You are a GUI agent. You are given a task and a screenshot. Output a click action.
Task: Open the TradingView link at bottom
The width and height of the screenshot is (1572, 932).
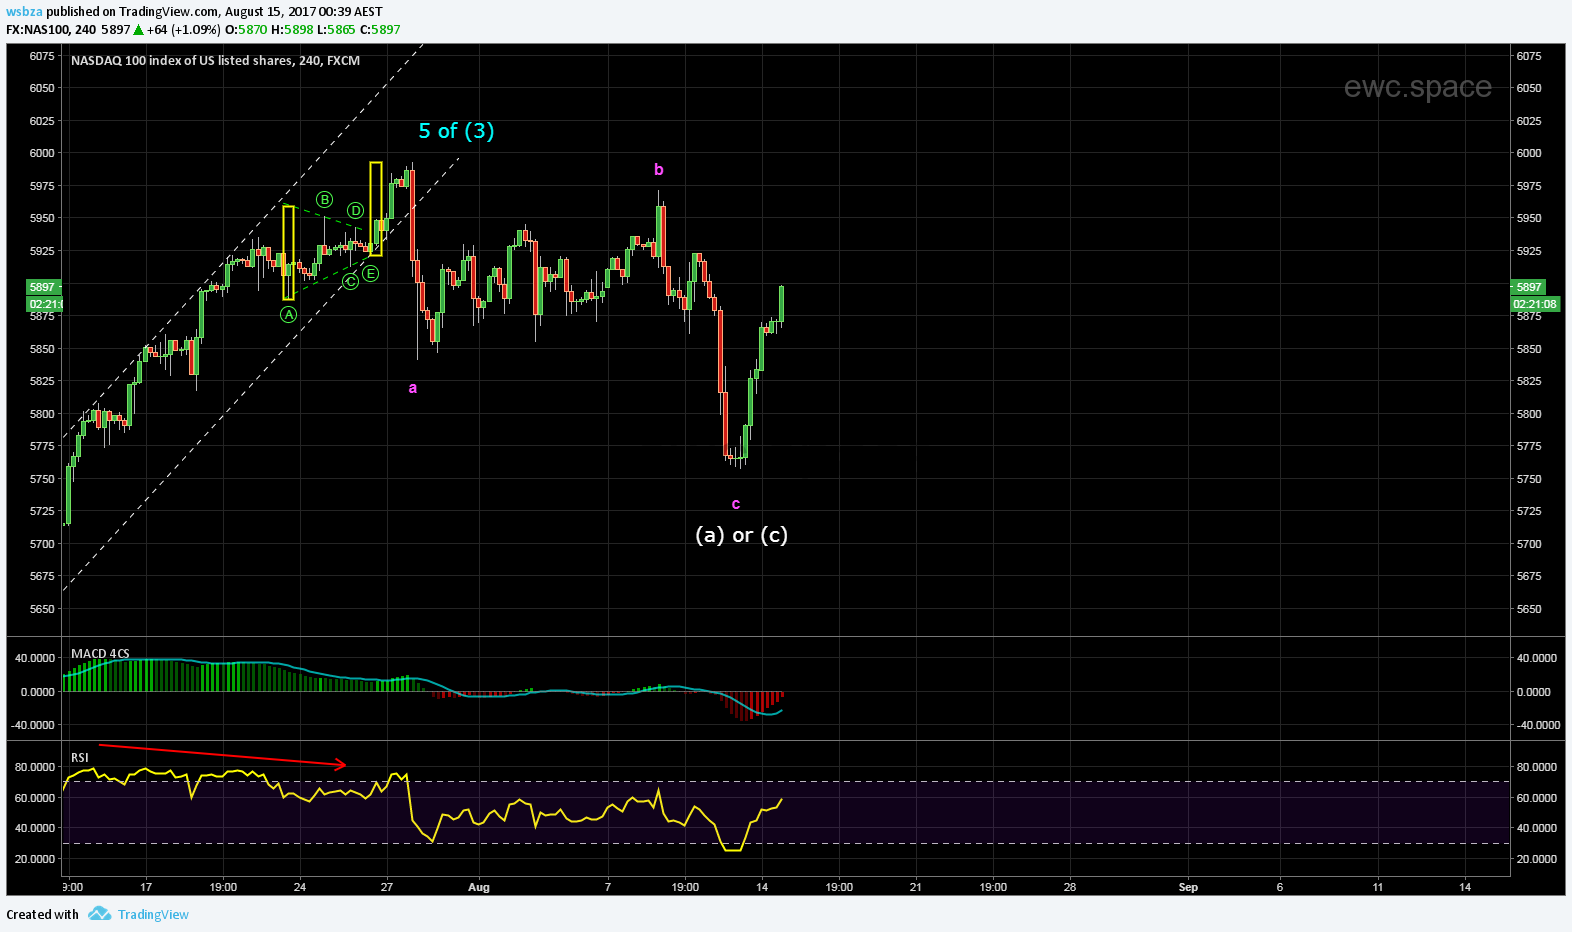pos(153,914)
